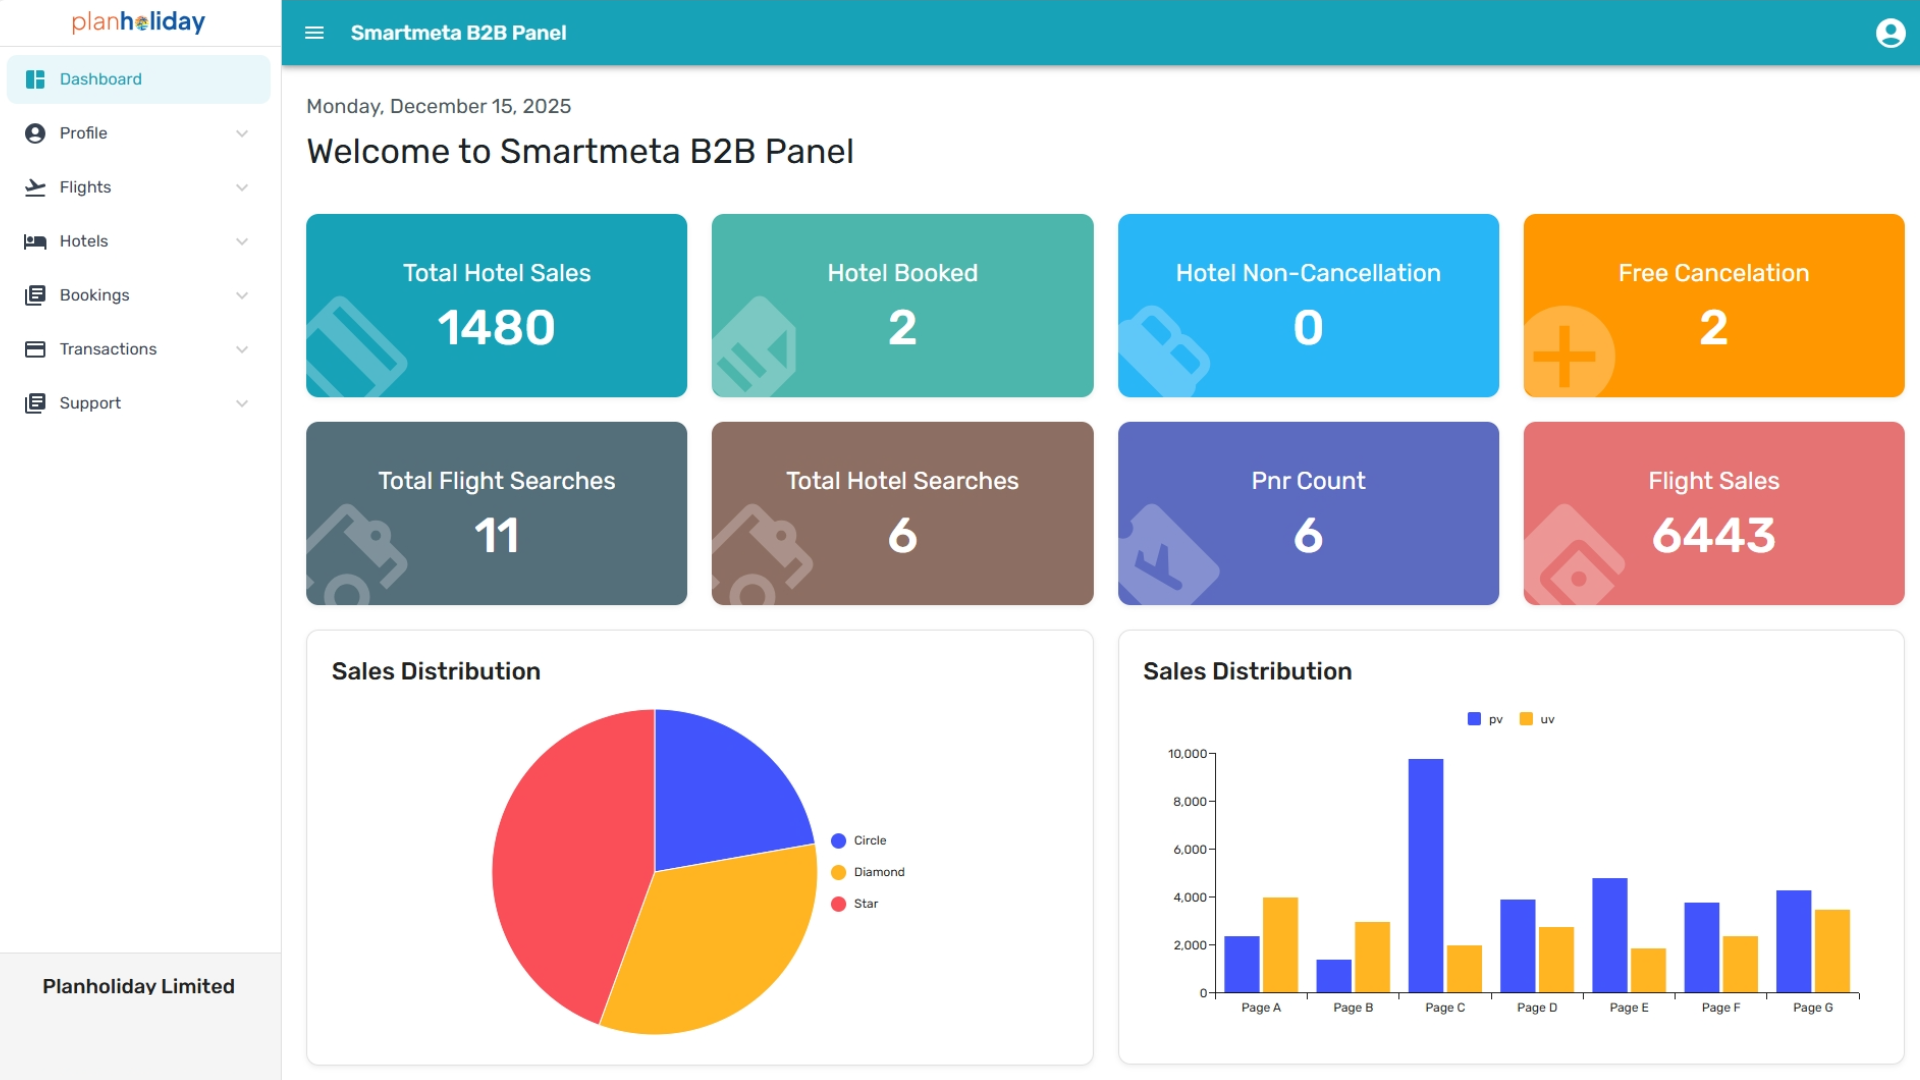The image size is (1920, 1080).
Task: Click the Hotels bed icon in sidebar
Action: point(35,241)
